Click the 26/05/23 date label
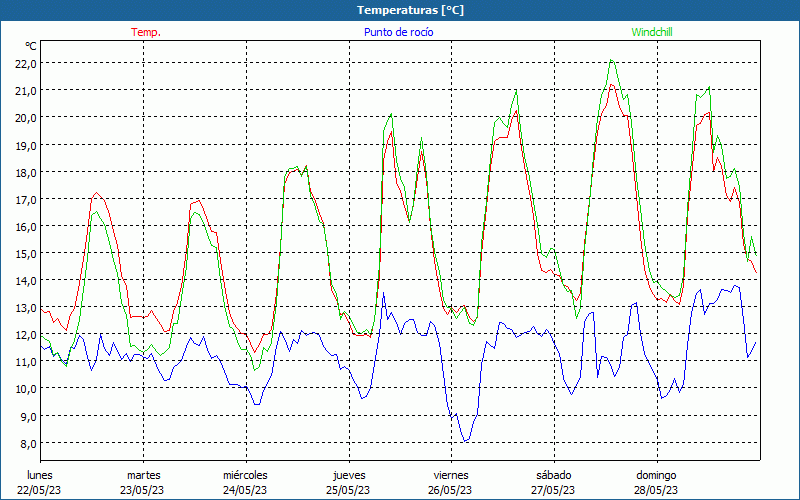Image resolution: width=800 pixels, height=500 pixels. 451,490
